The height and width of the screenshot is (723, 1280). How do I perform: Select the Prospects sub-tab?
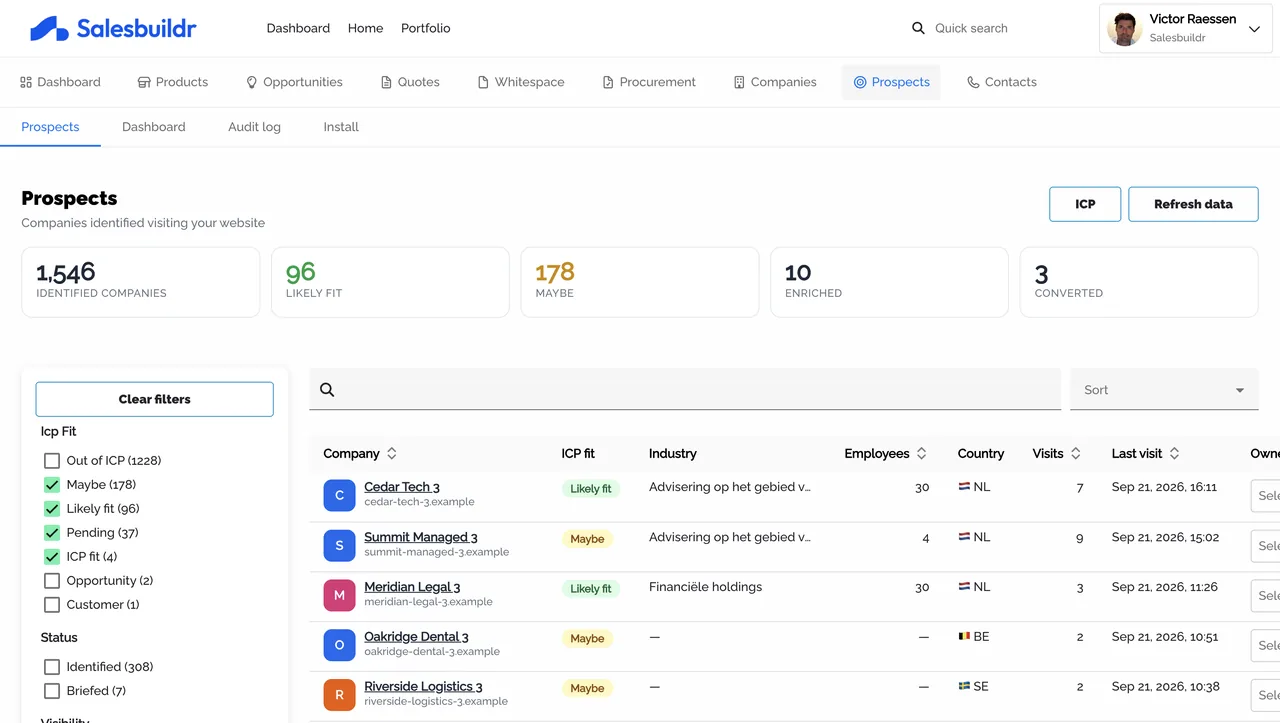(50, 127)
